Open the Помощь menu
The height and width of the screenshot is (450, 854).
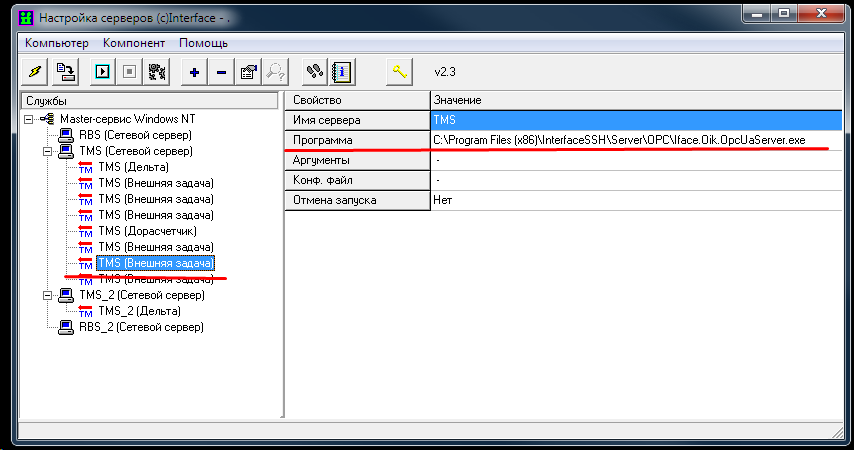click(203, 43)
